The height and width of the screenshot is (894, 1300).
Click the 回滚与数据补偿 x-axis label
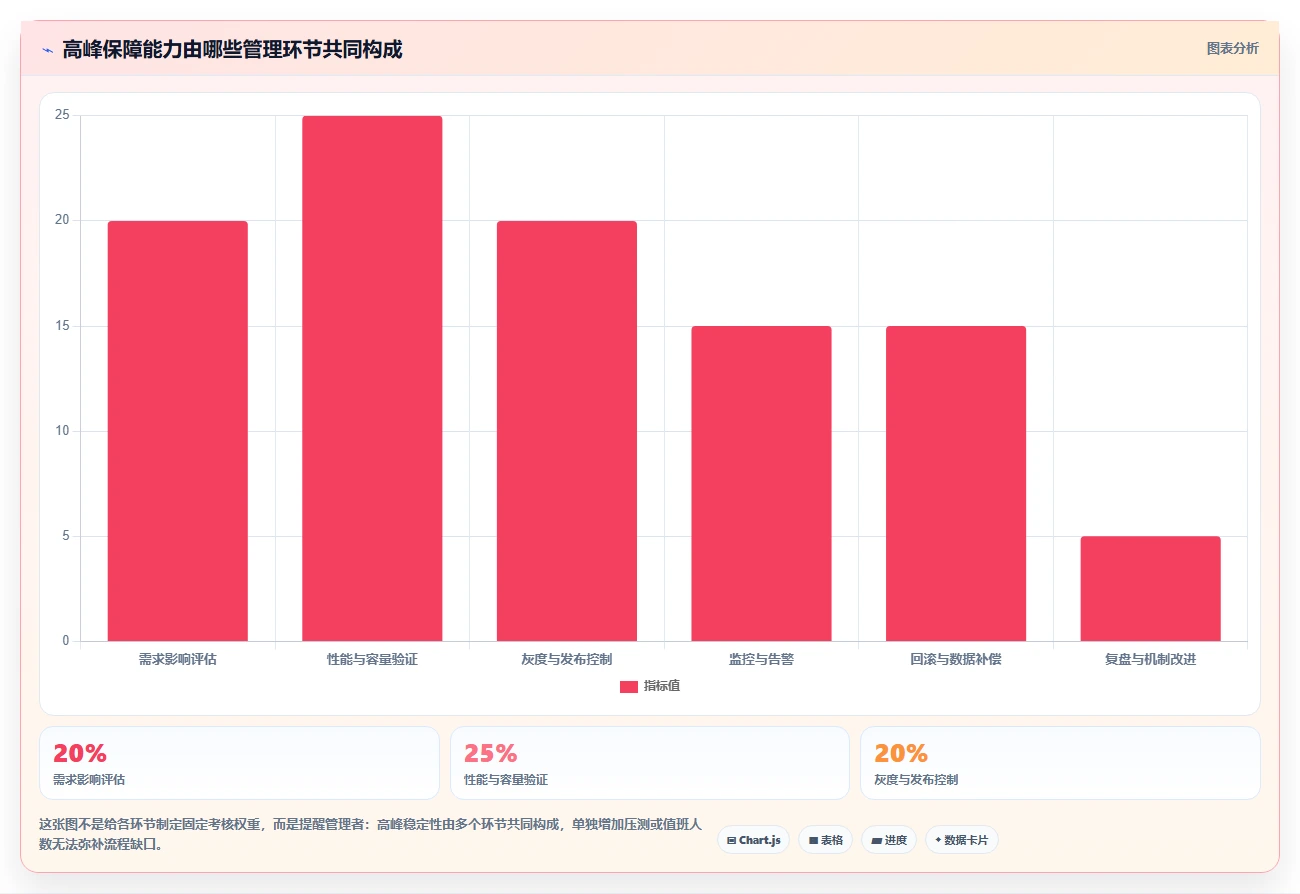coord(956,660)
